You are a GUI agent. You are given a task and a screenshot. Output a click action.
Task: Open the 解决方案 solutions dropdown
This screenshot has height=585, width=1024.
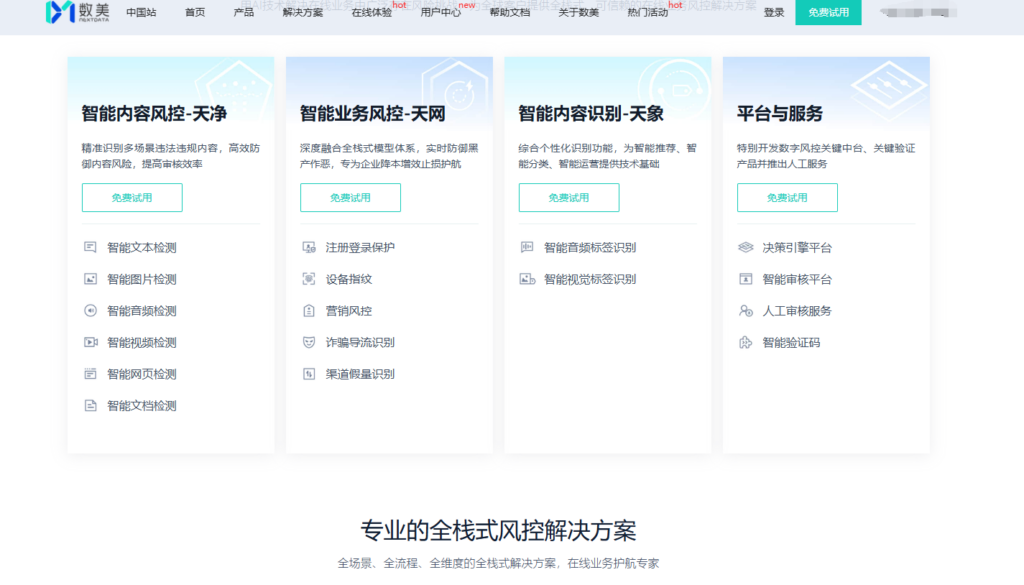coord(304,15)
